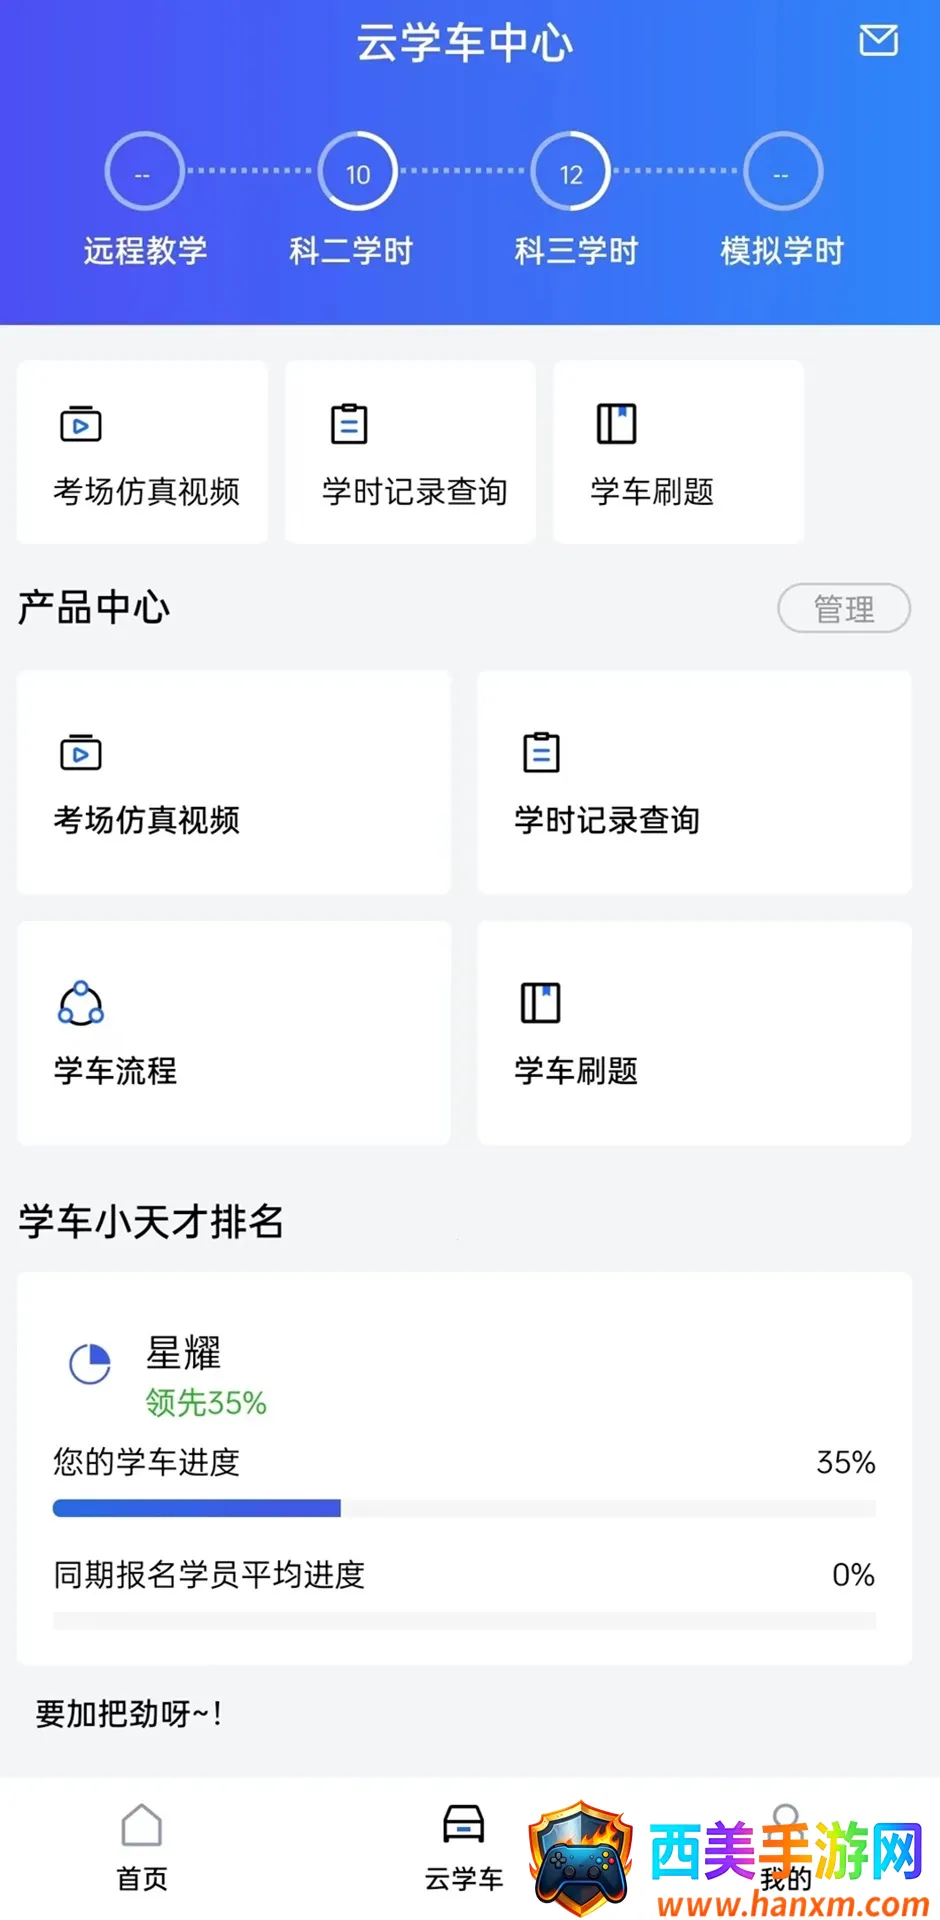Viewport: 940px width, 1920px height.
Task: Open 学车刷题 card in 产品中心
Action: click(x=694, y=1033)
